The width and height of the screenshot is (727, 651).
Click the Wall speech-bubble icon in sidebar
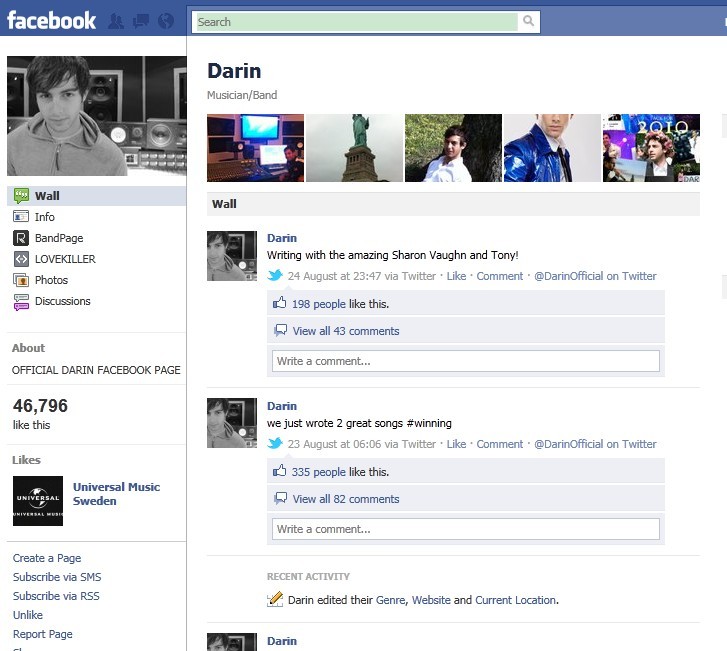[21, 196]
